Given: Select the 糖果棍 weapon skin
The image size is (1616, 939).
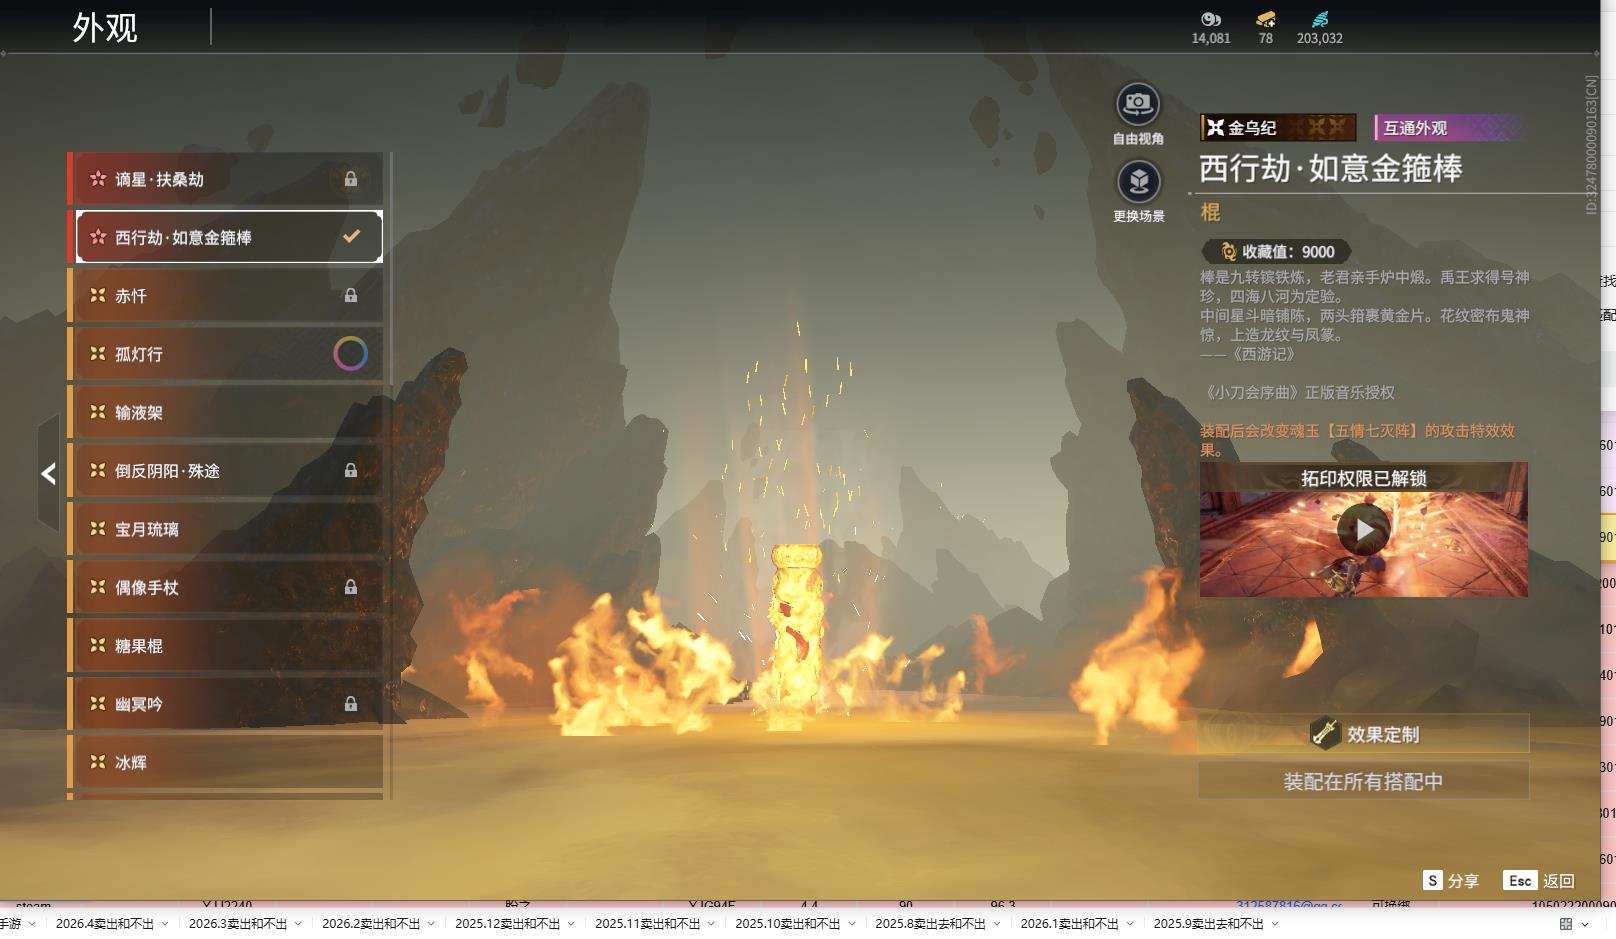Looking at the screenshot, I should (x=225, y=646).
